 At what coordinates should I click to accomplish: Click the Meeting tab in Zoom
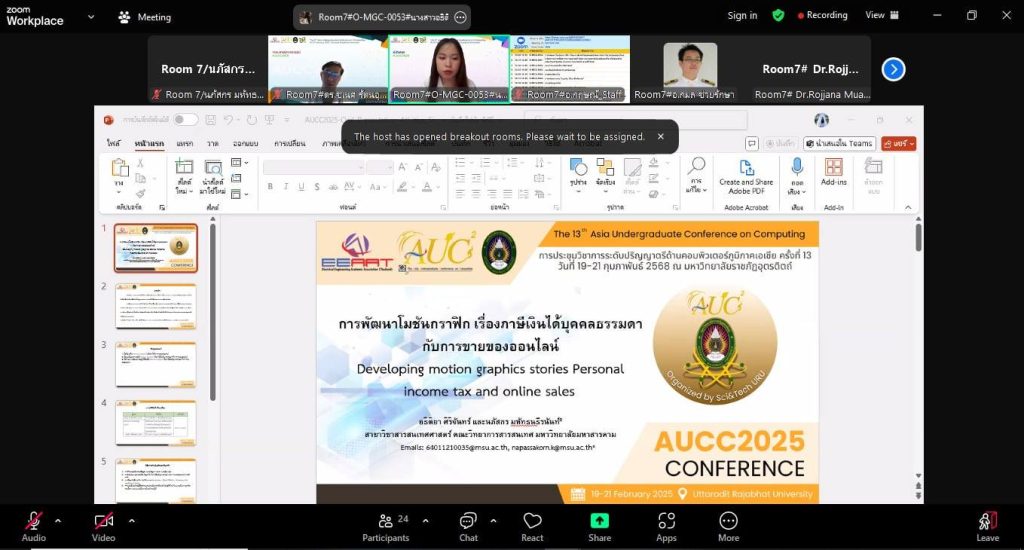[x=144, y=17]
